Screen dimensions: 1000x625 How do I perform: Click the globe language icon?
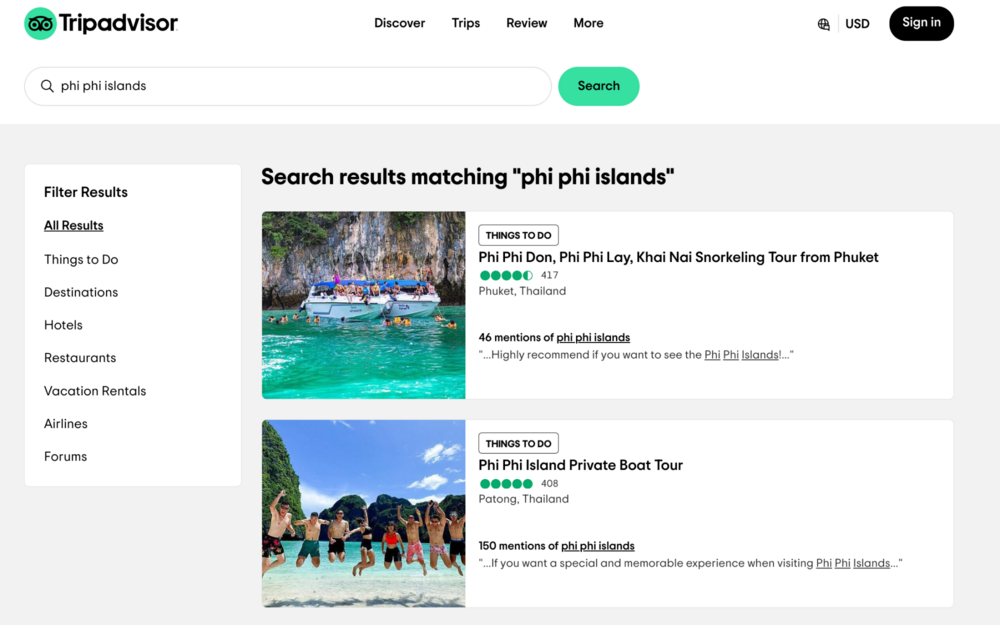click(823, 24)
